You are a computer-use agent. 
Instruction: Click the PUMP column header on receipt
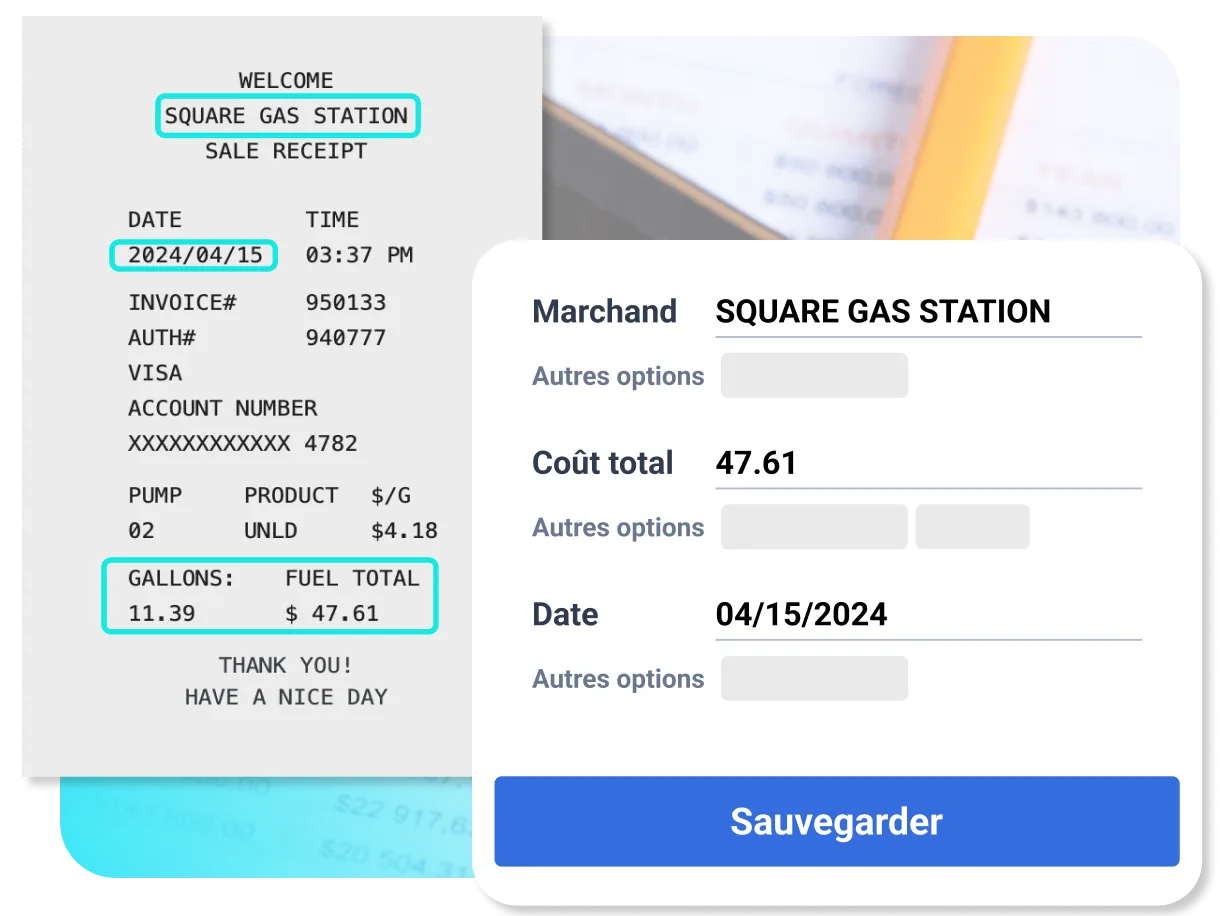pos(155,495)
